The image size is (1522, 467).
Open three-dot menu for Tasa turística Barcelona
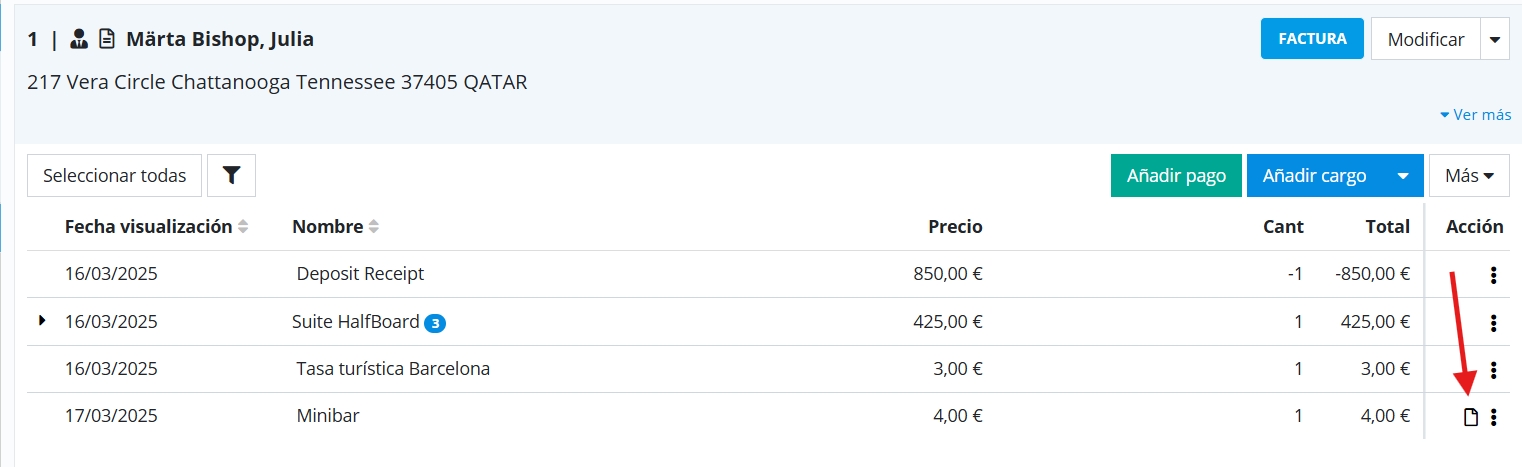(x=1493, y=370)
